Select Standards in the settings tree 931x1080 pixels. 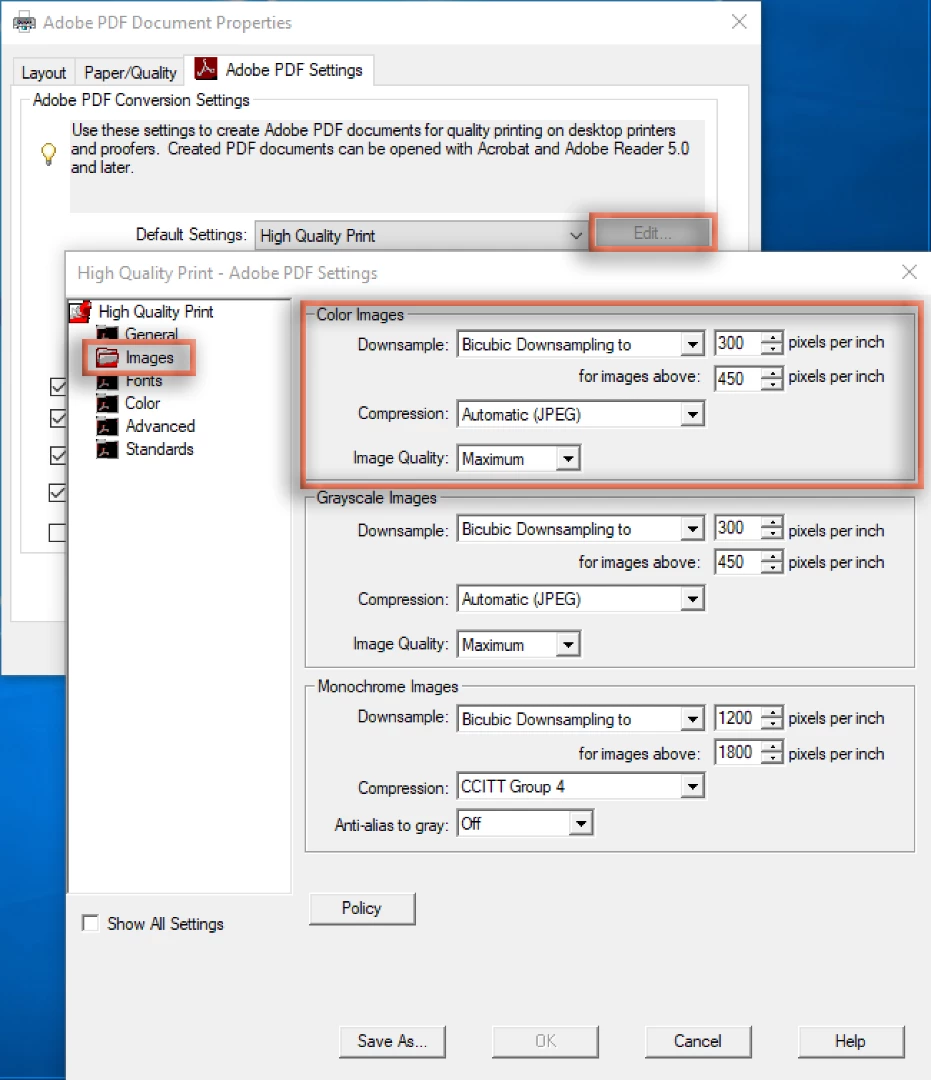(160, 449)
